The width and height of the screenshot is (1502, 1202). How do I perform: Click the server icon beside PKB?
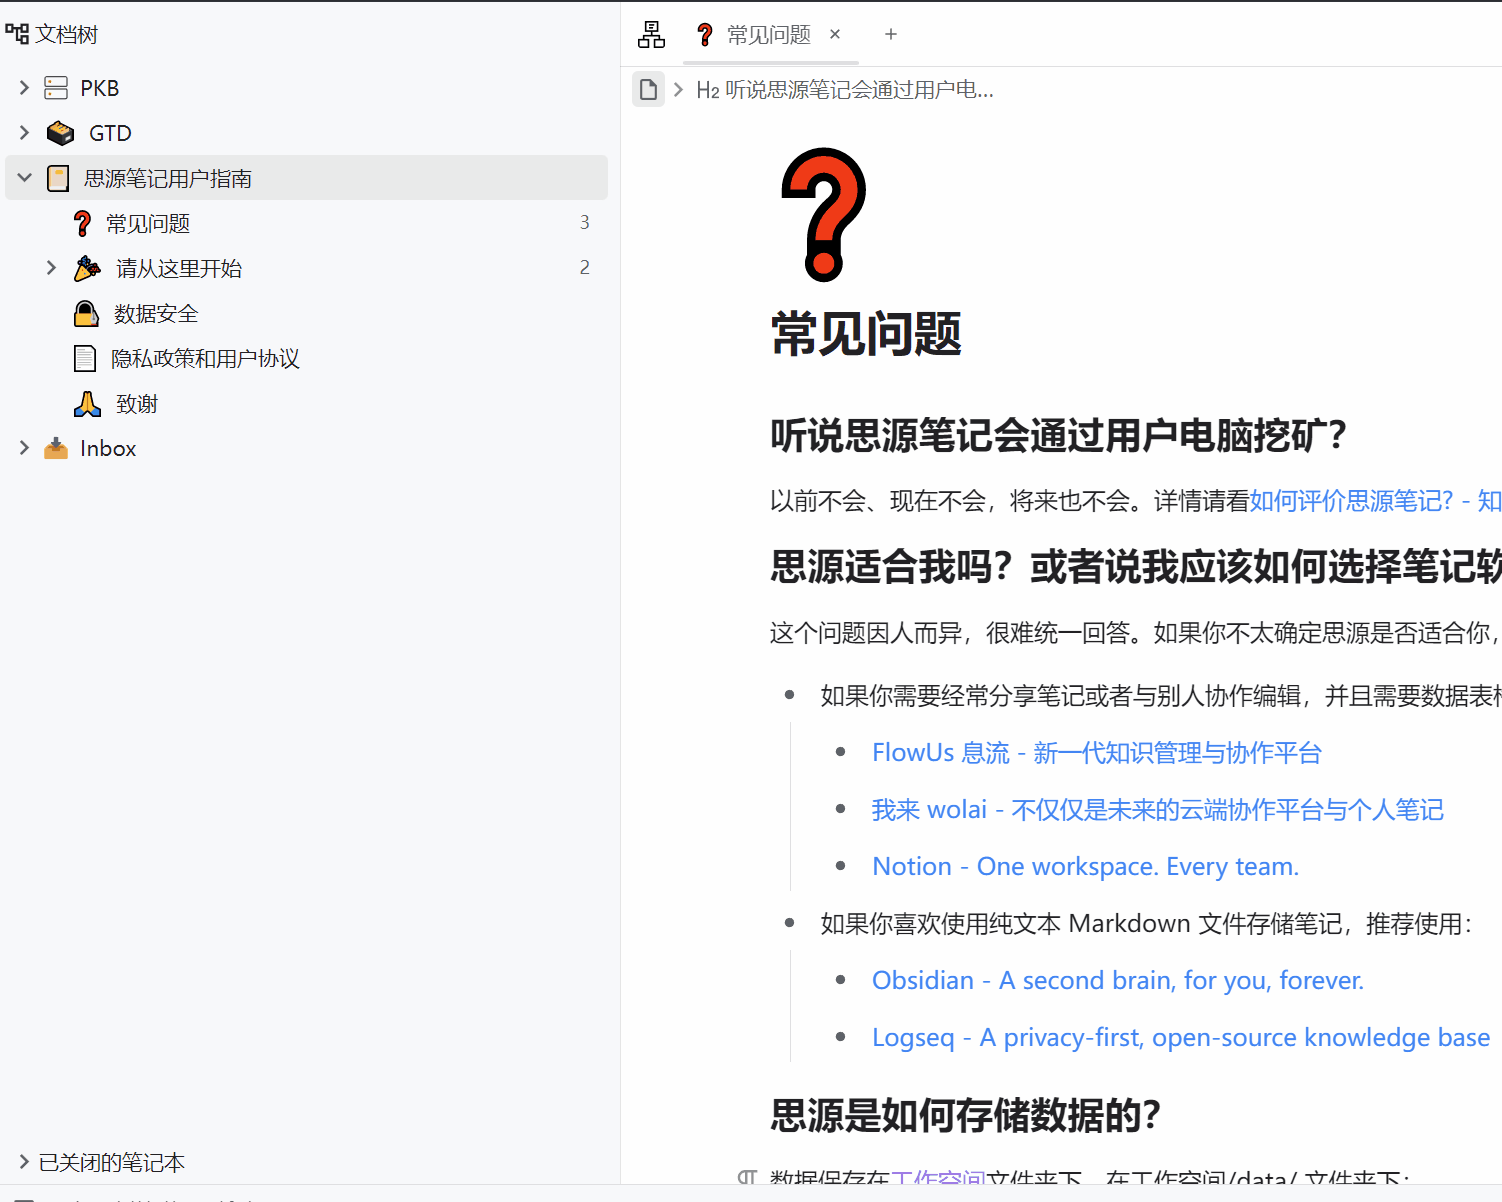(x=56, y=87)
